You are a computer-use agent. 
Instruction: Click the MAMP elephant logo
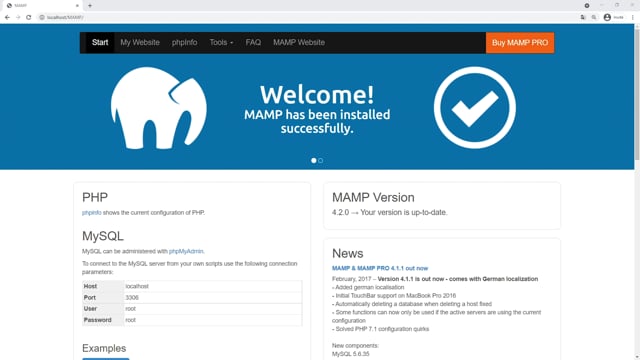(158, 108)
